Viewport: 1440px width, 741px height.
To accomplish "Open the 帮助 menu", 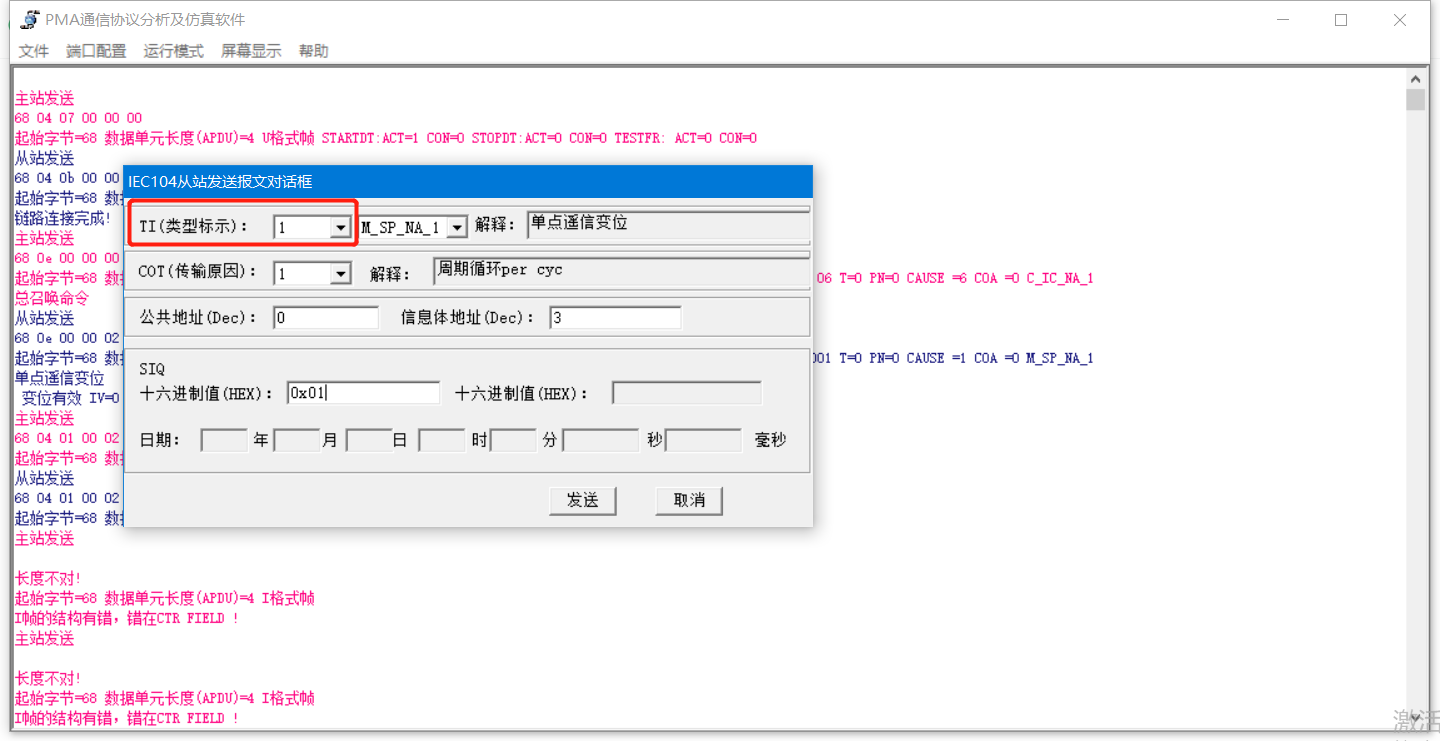I will pos(313,51).
